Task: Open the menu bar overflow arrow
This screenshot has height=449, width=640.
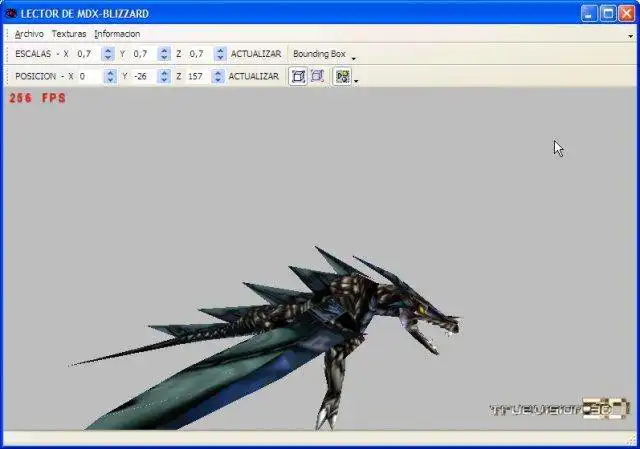Action: coord(631,36)
